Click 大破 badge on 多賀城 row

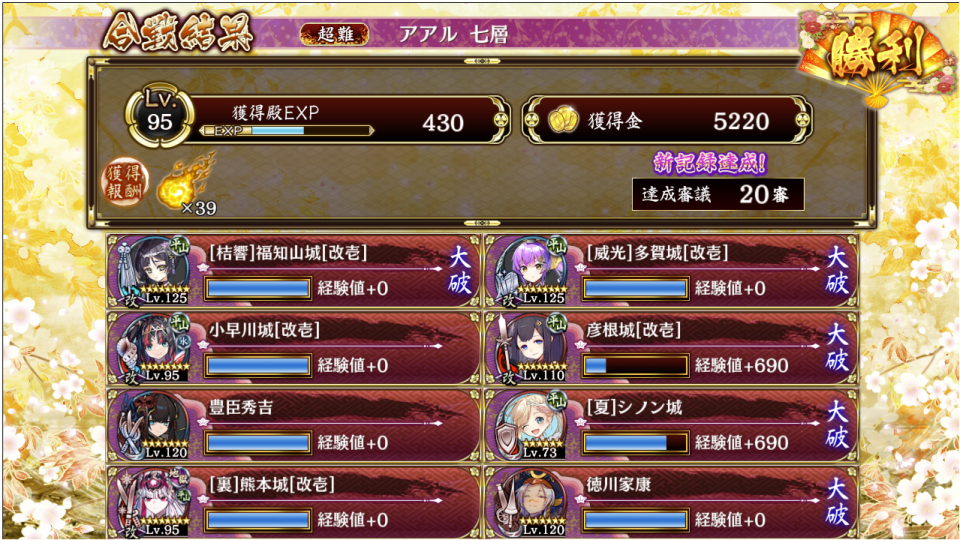(x=836, y=271)
